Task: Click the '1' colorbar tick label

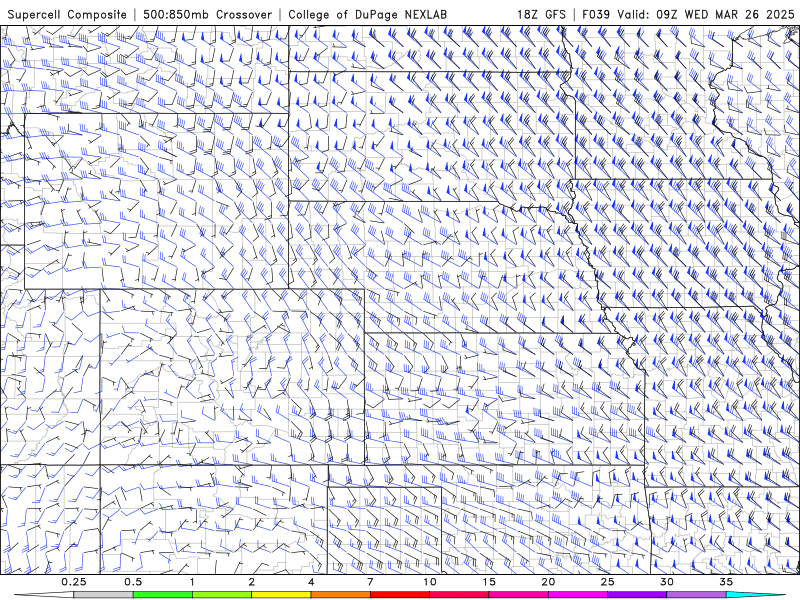Action: (x=192, y=582)
